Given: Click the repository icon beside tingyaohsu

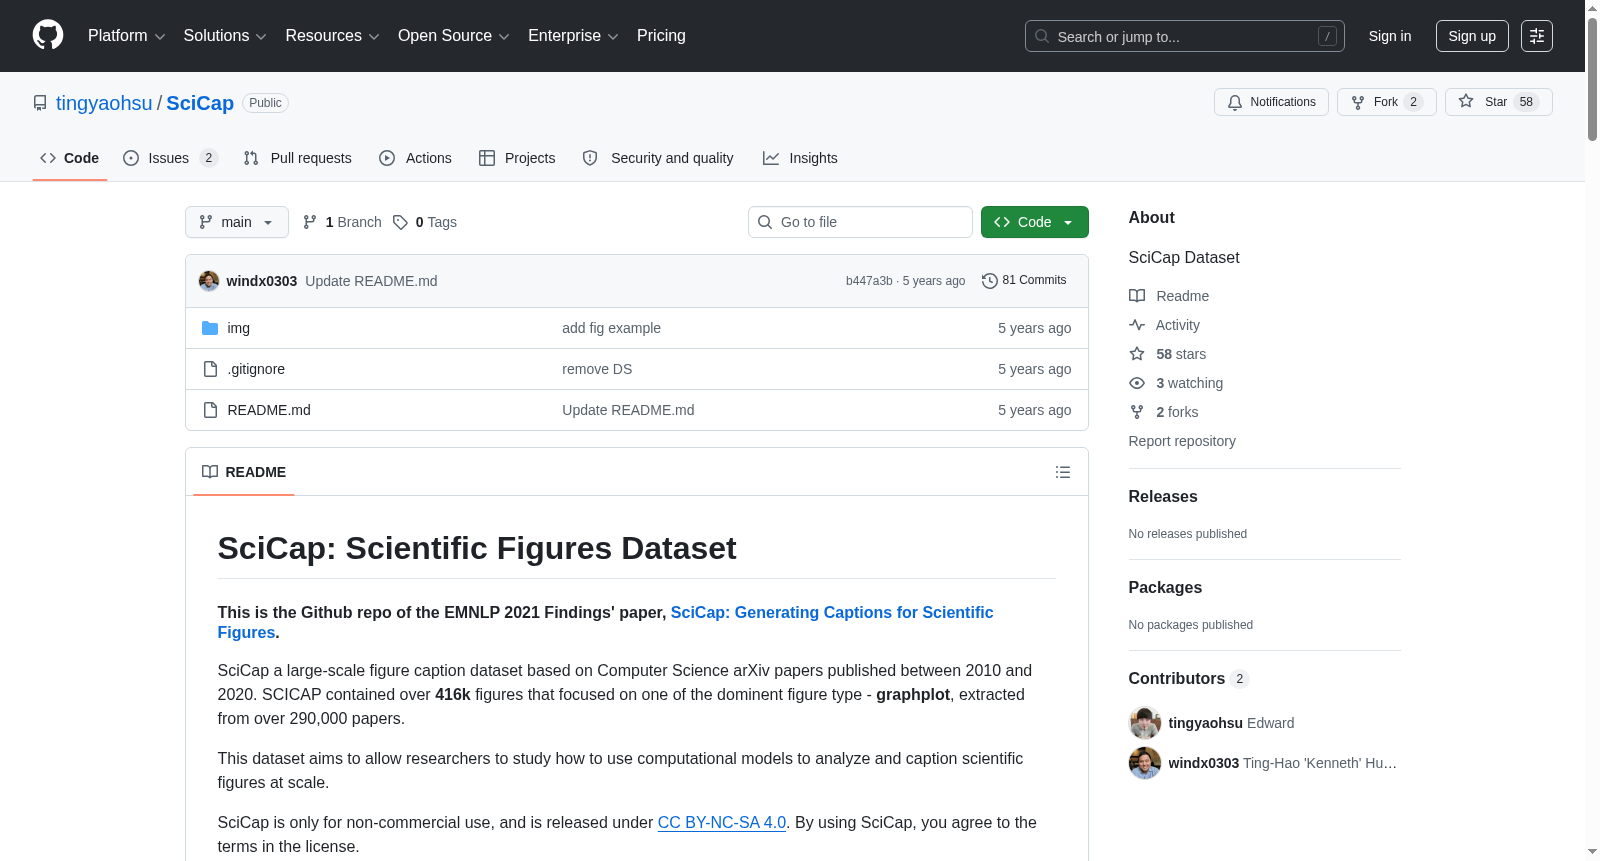Looking at the screenshot, I should pos(40,103).
